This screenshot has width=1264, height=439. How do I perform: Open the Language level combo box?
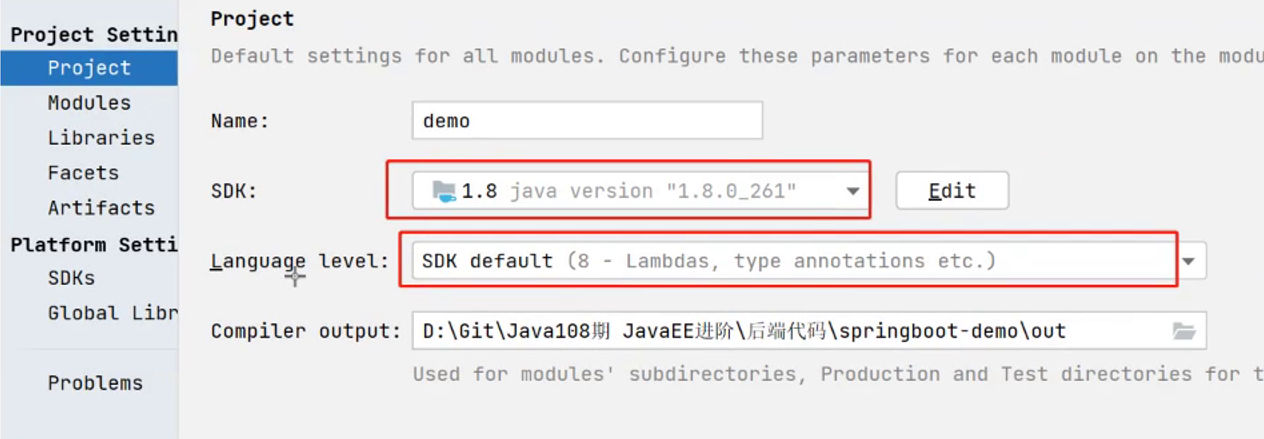(x=809, y=261)
